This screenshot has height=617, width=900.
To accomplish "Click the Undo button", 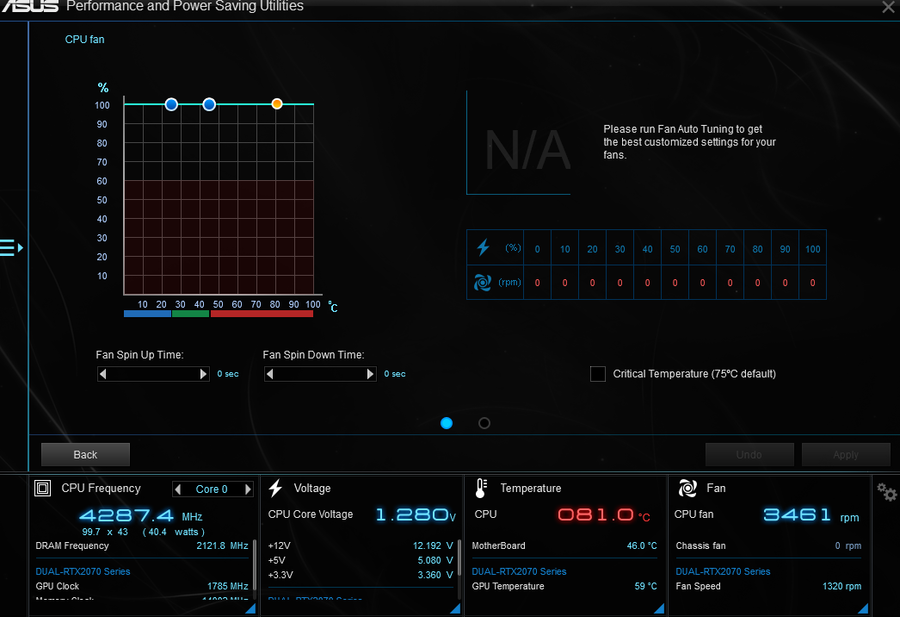I will (x=749, y=455).
